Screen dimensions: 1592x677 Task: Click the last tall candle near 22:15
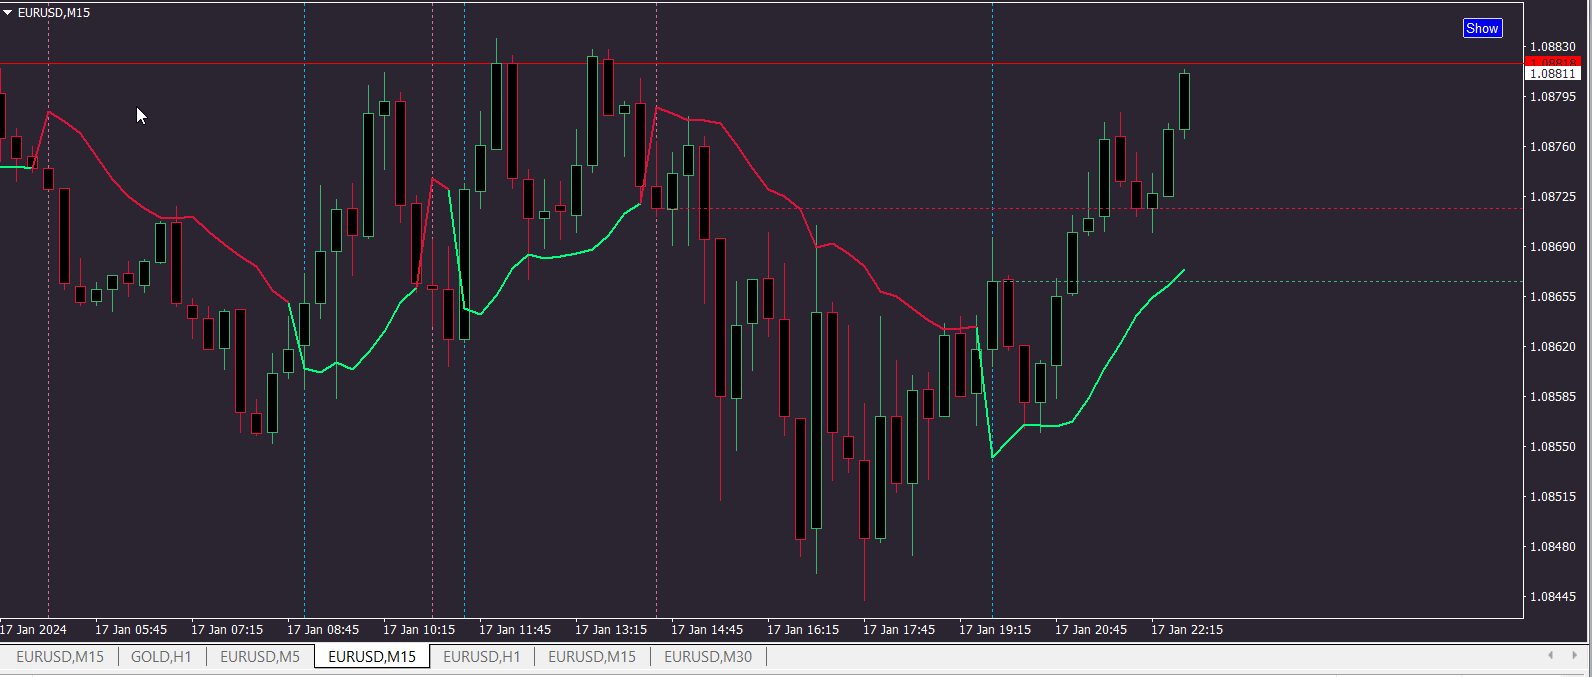[x=1184, y=101]
